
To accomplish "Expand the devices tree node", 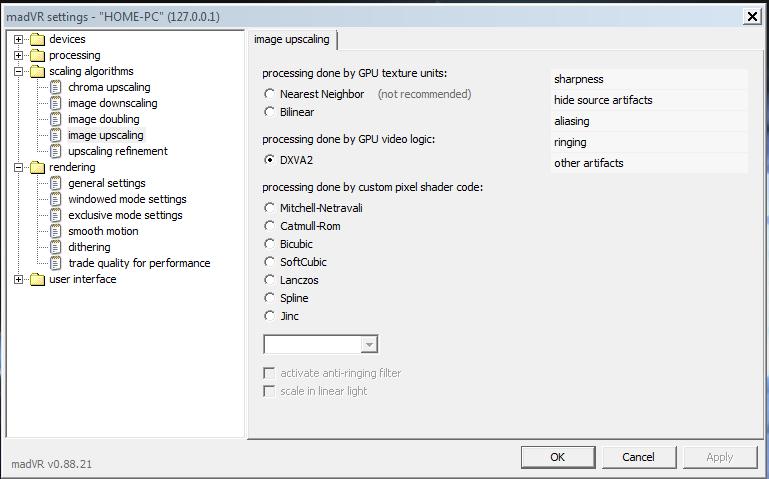I will (x=18, y=39).
